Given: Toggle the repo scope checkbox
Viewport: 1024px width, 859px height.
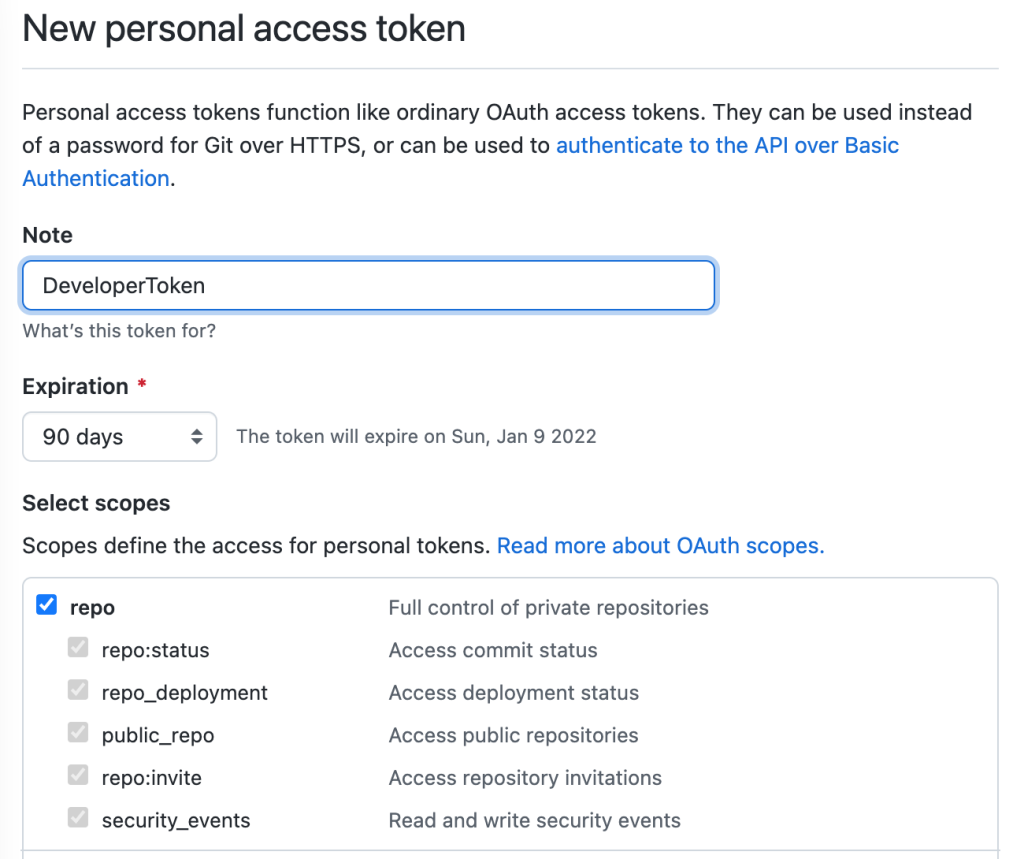Looking at the screenshot, I should coord(46,605).
